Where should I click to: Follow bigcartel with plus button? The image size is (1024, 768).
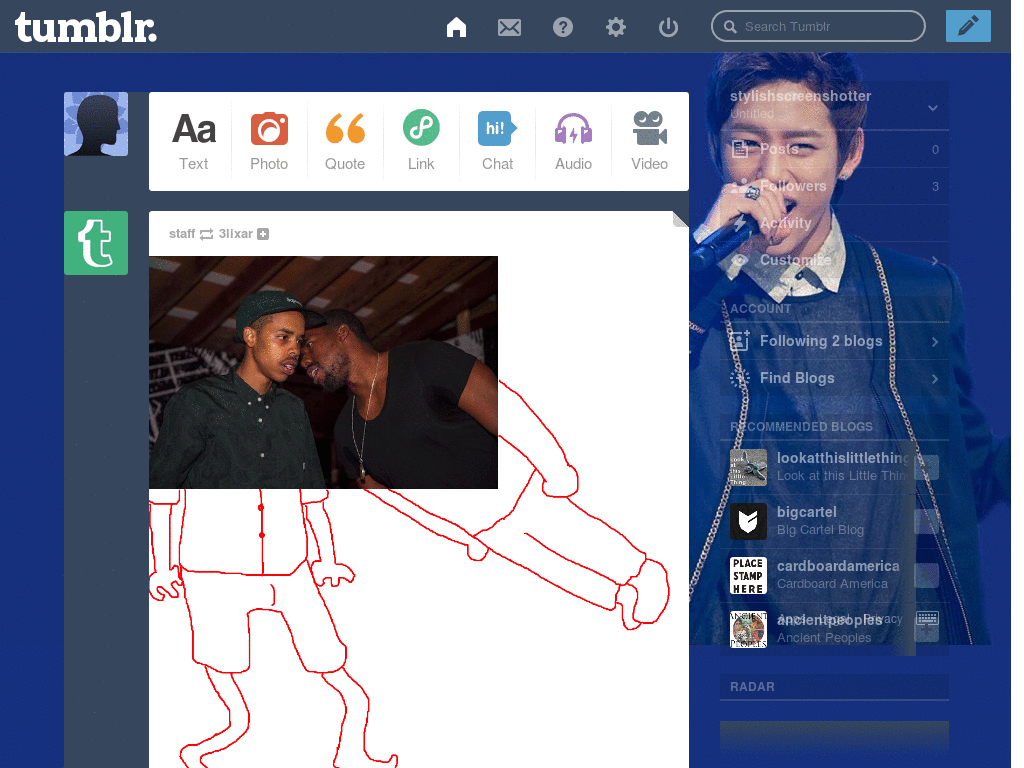click(x=928, y=521)
